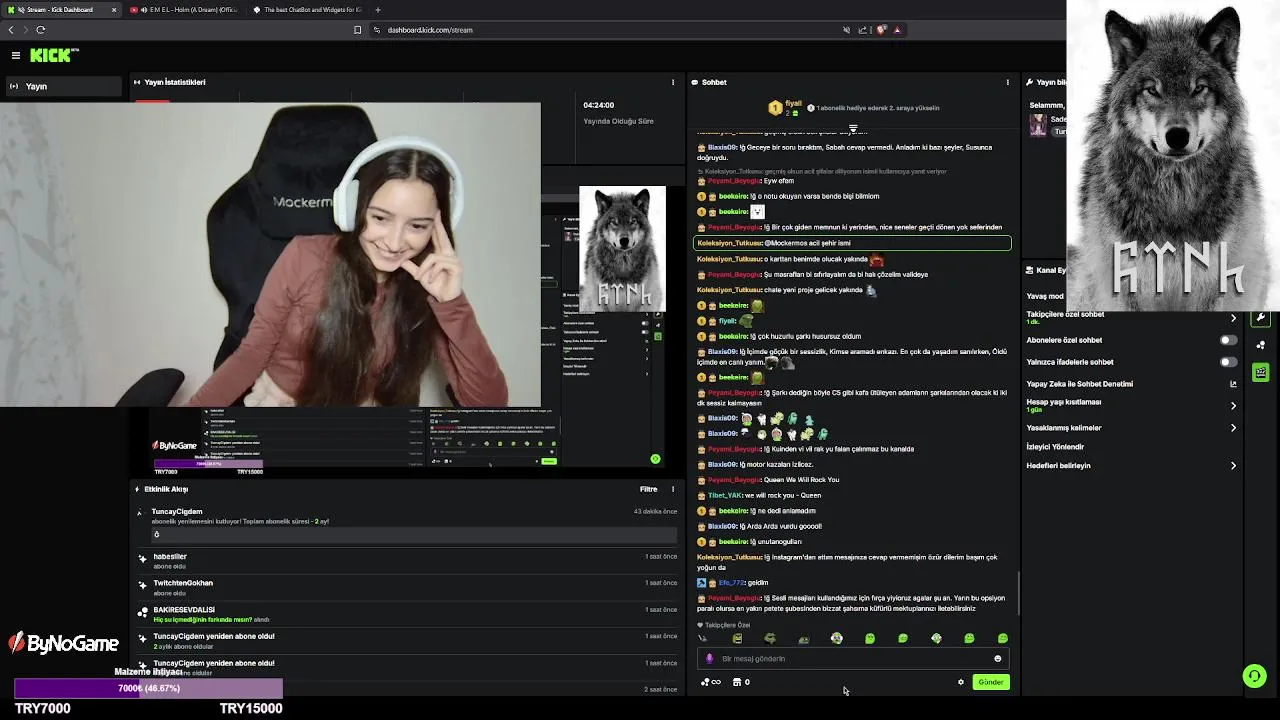Image resolution: width=1280 pixels, height=720 pixels.
Task: Insert the last green emote in the row
Action: (1003, 638)
